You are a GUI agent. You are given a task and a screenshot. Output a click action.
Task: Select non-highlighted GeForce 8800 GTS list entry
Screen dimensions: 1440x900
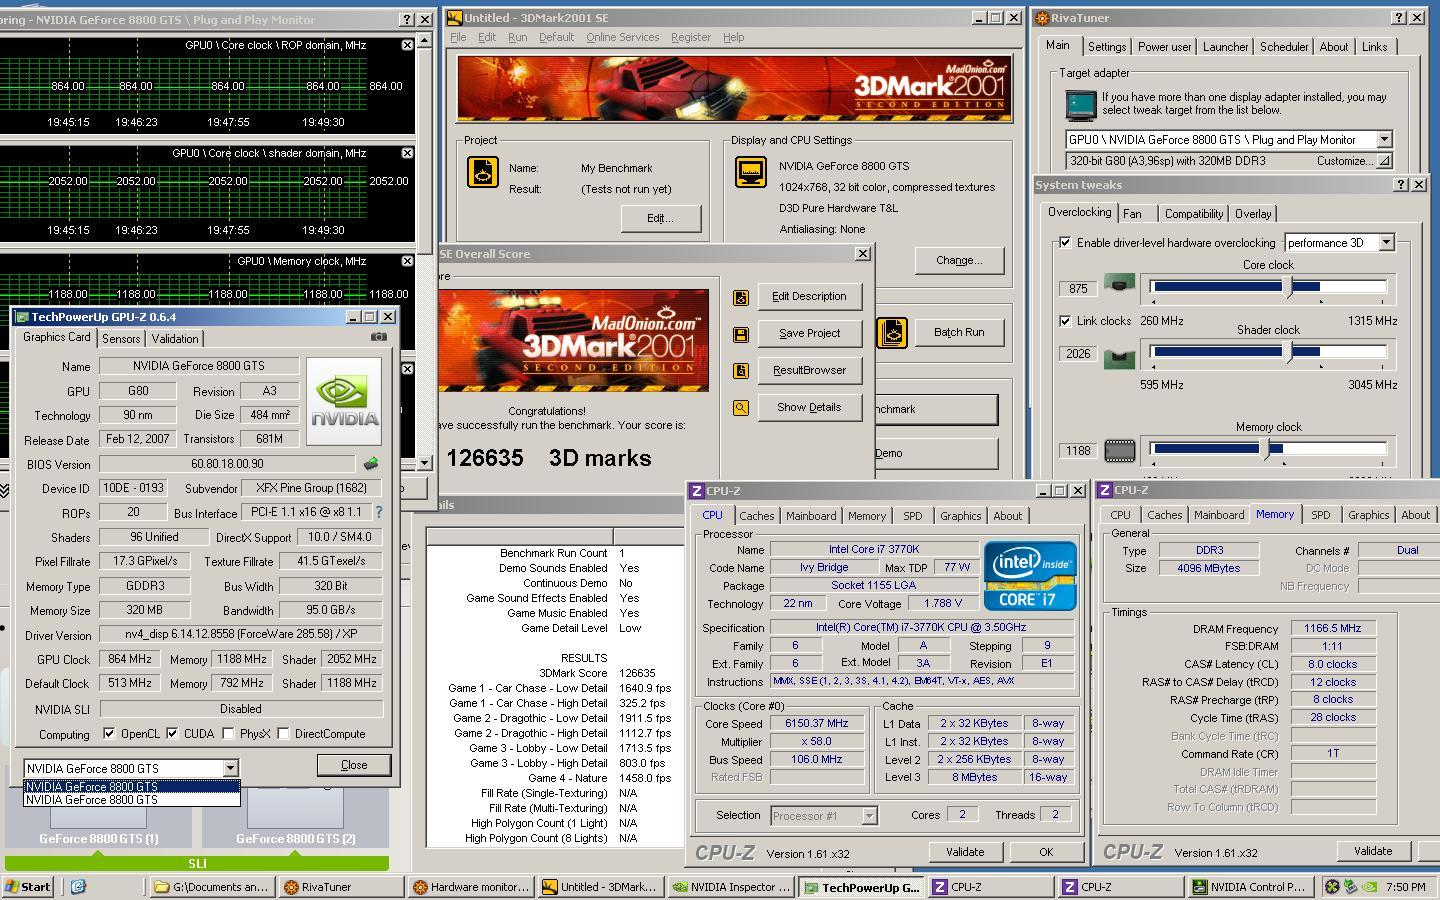click(132, 800)
